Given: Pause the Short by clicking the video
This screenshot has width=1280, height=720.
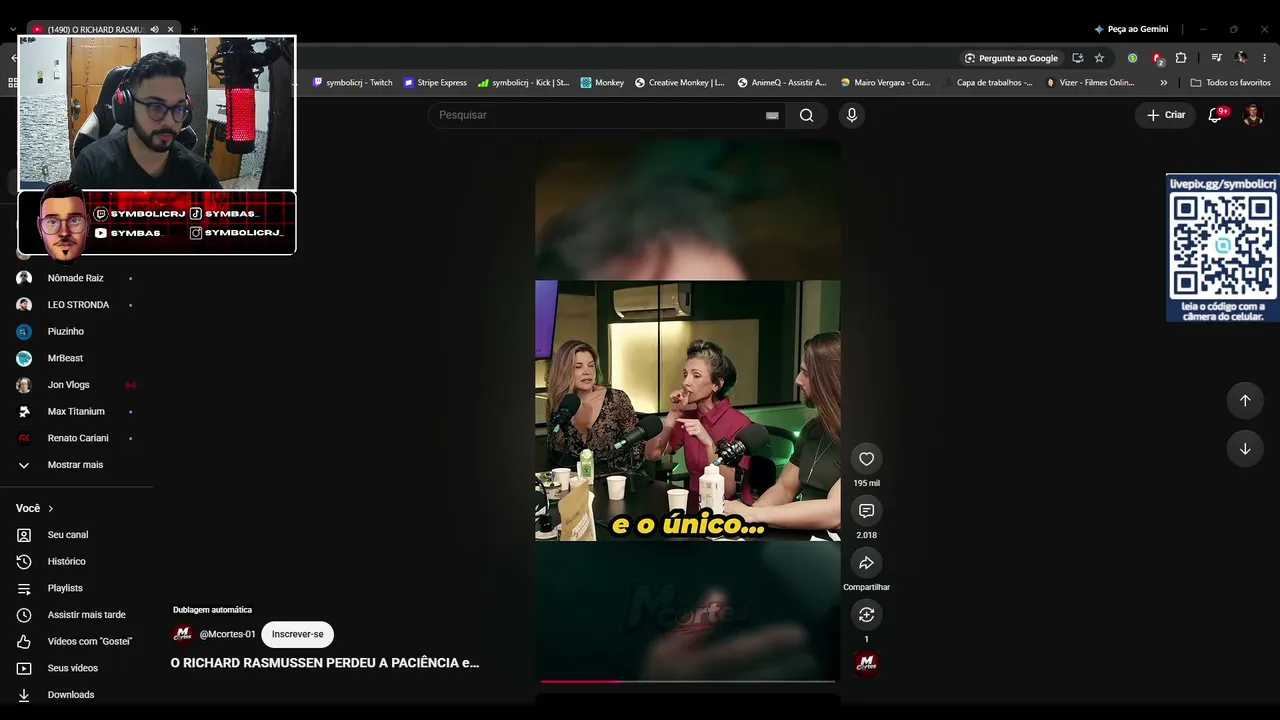Looking at the screenshot, I should [x=688, y=410].
